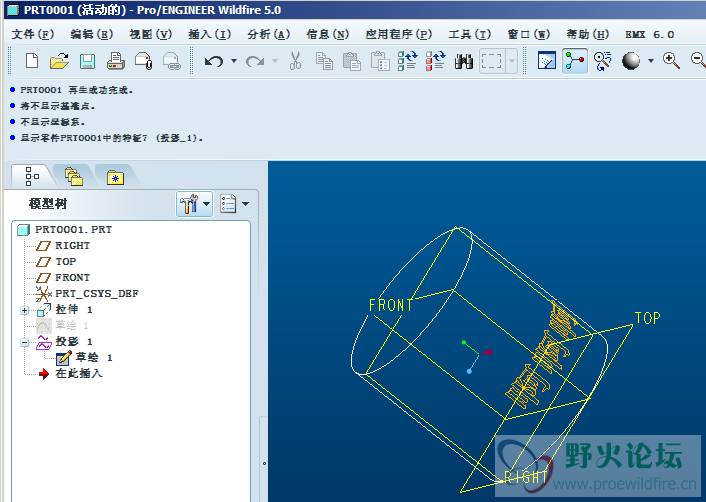Paste clipboard contents

click(352, 61)
